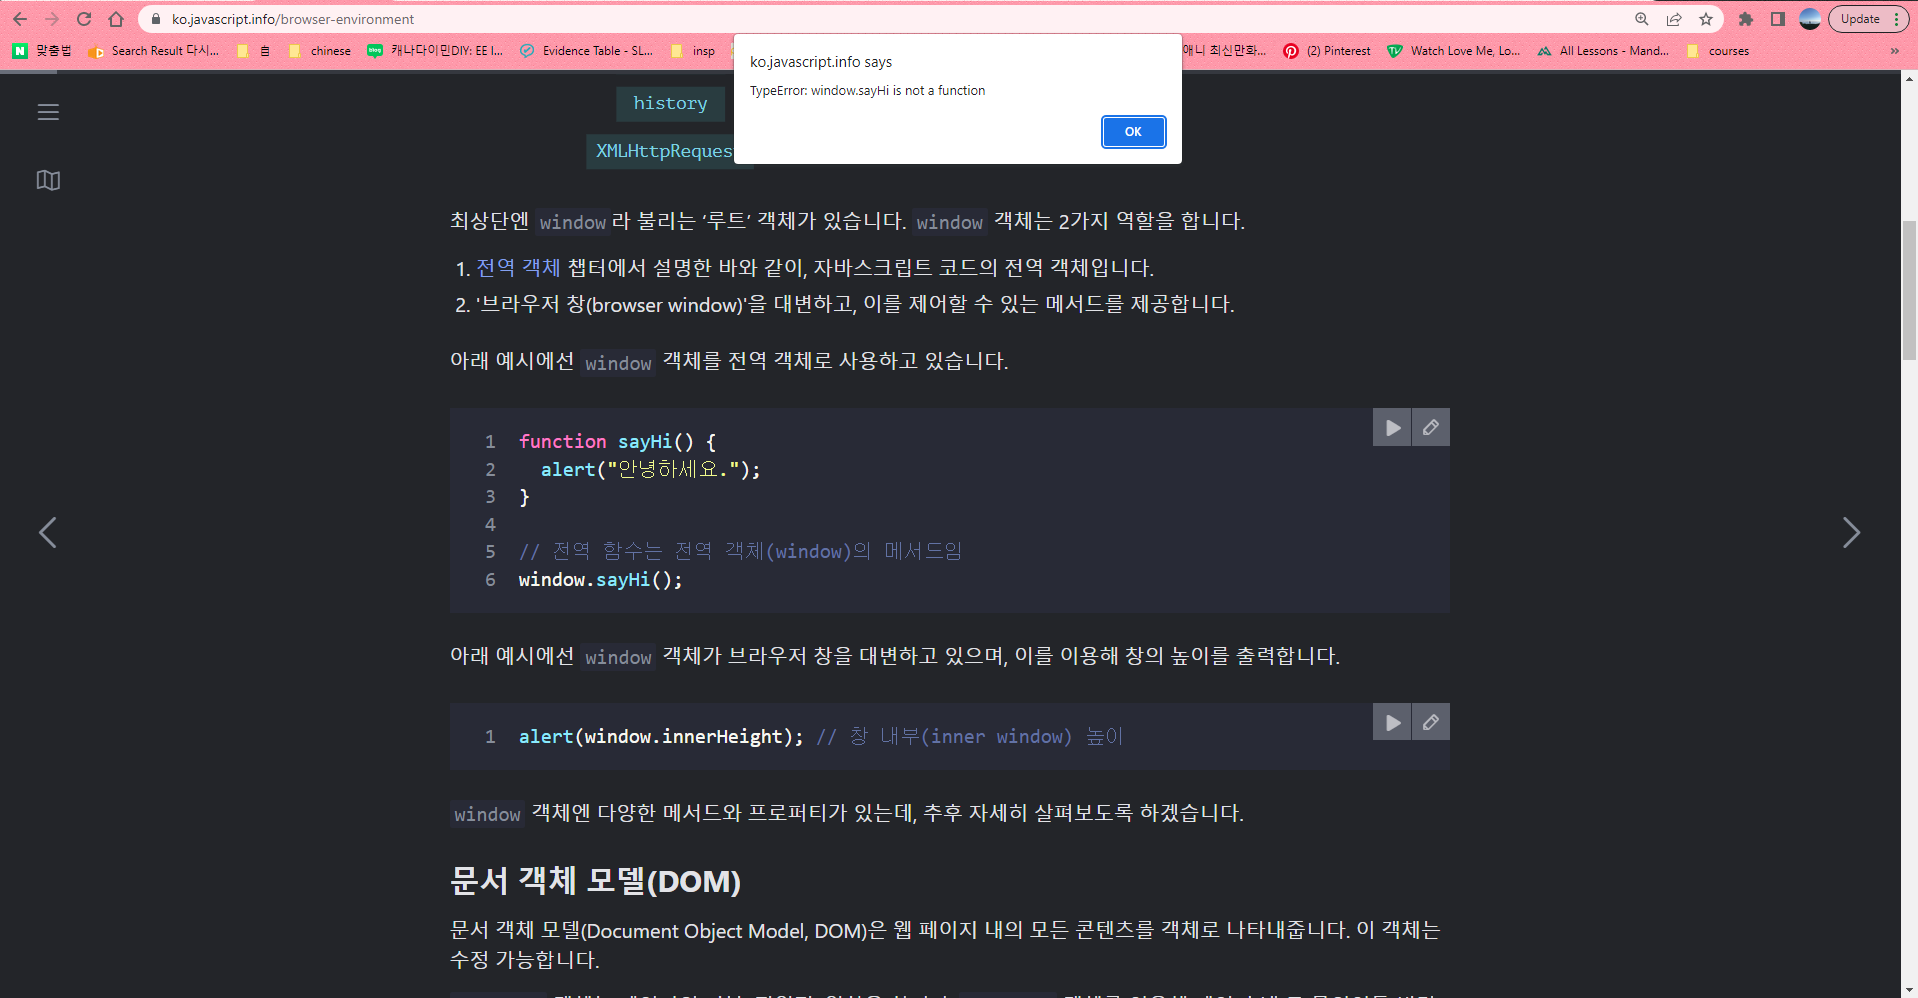This screenshot has width=1918, height=998.
Task: Reload the current page
Action: pos(84,19)
